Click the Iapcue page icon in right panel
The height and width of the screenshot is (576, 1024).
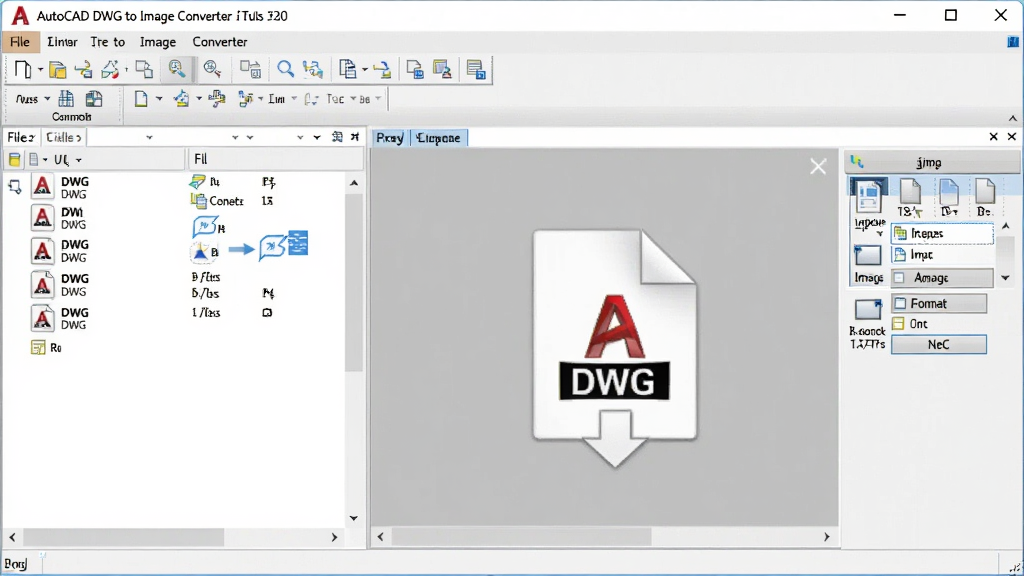point(869,195)
